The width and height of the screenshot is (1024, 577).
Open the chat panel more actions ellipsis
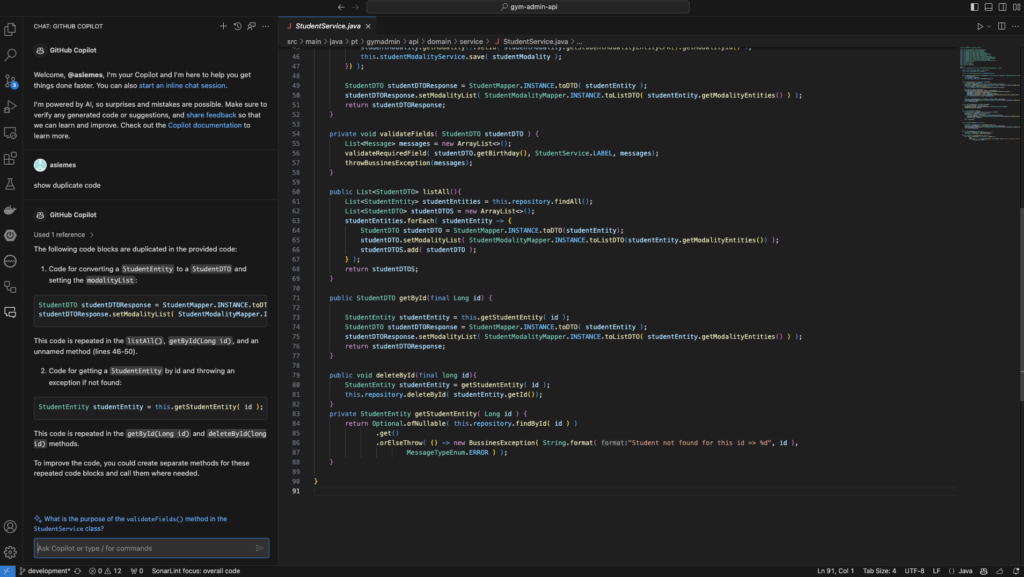266,26
